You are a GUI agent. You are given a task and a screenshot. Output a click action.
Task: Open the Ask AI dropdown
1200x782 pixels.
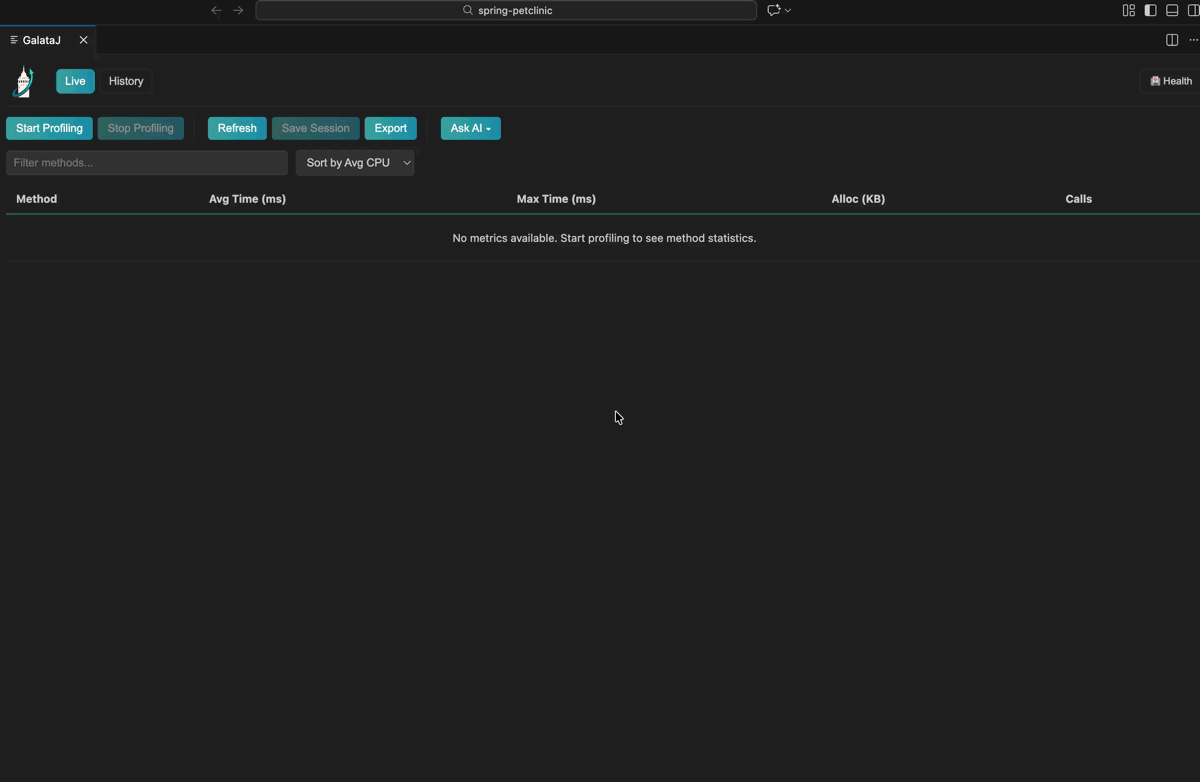470,128
